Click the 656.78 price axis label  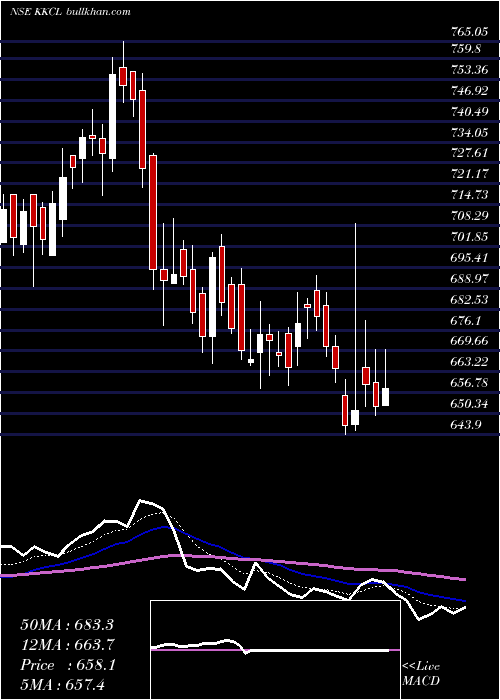click(x=469, y=383)
